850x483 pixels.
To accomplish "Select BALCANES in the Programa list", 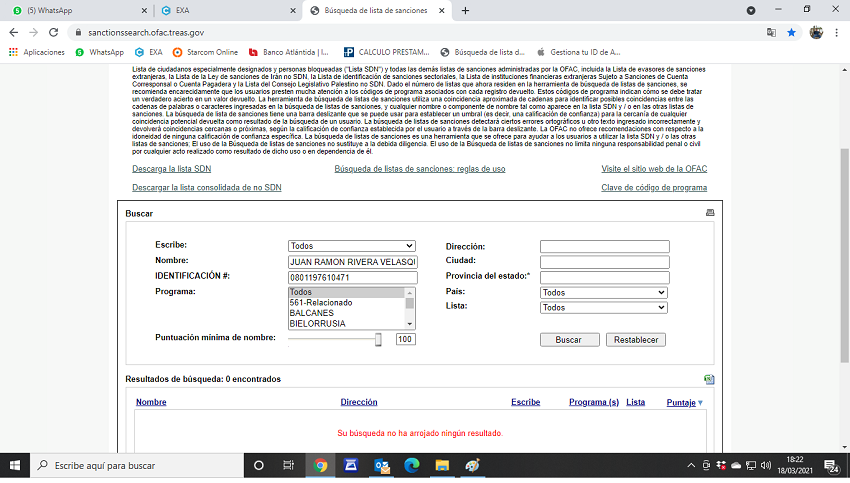I will pos(311,313).
